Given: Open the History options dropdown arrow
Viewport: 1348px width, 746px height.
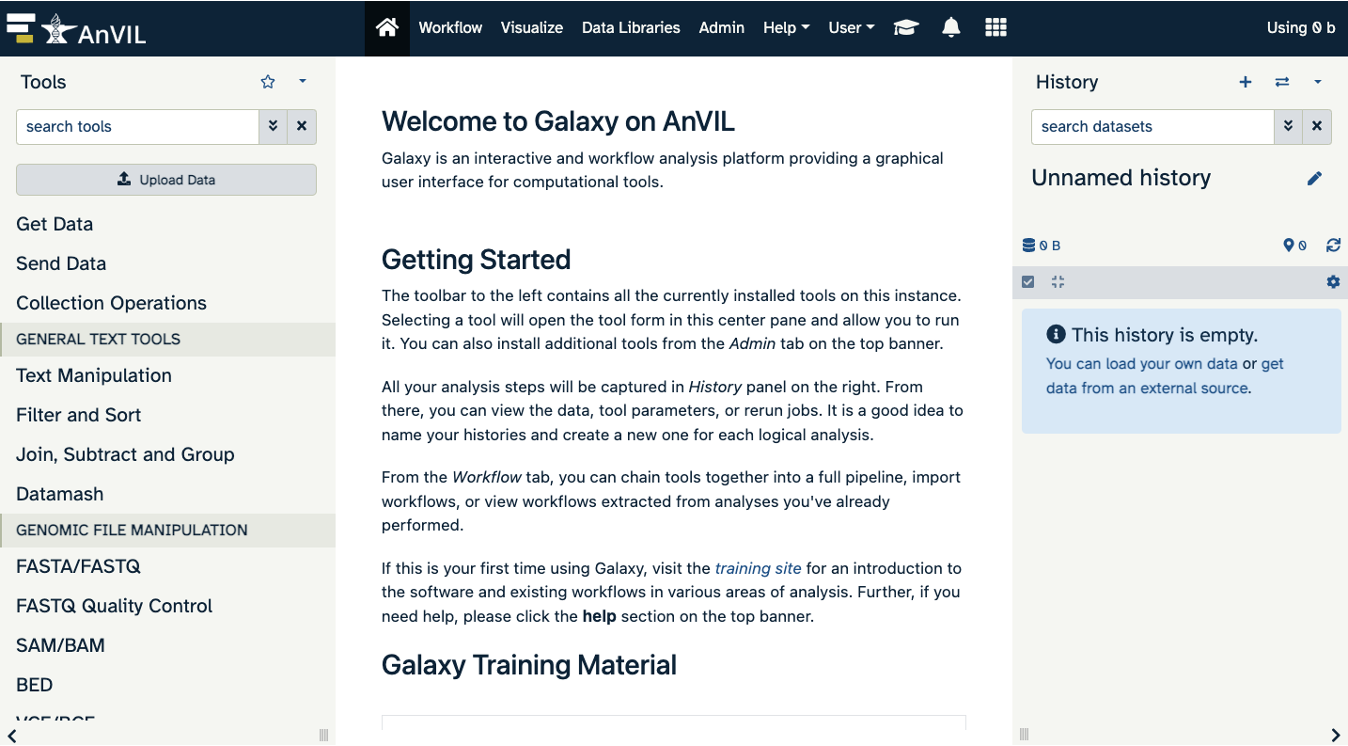Looking at the screenshot, I should tap(1318, 82).
